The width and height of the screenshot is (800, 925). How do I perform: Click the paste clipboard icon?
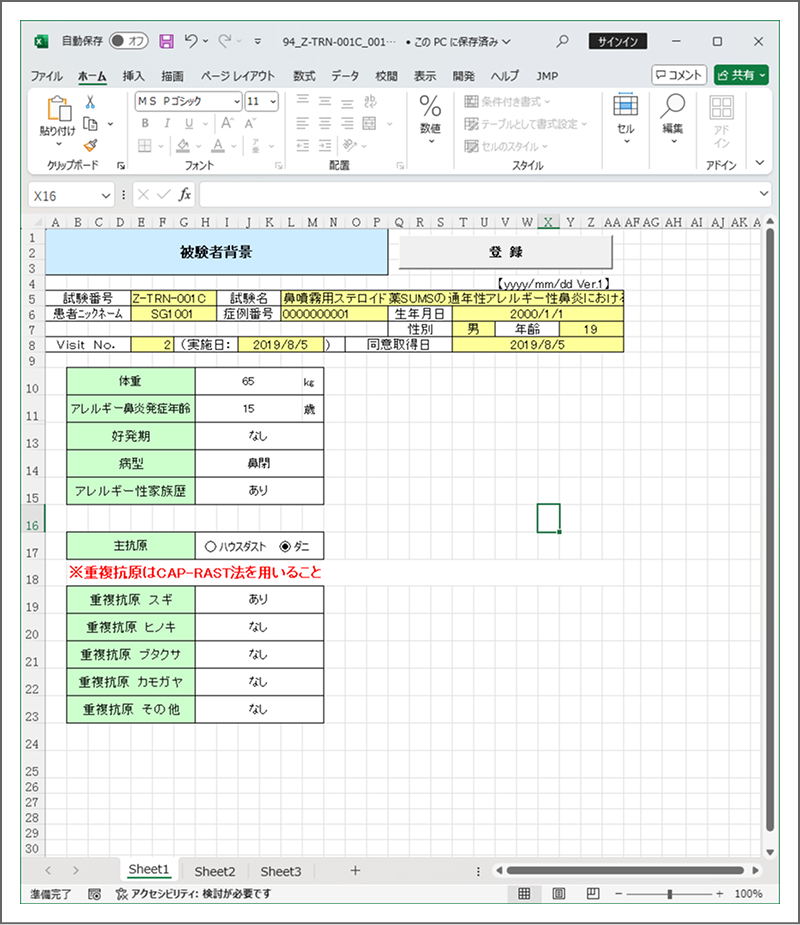tap(57, 110)
